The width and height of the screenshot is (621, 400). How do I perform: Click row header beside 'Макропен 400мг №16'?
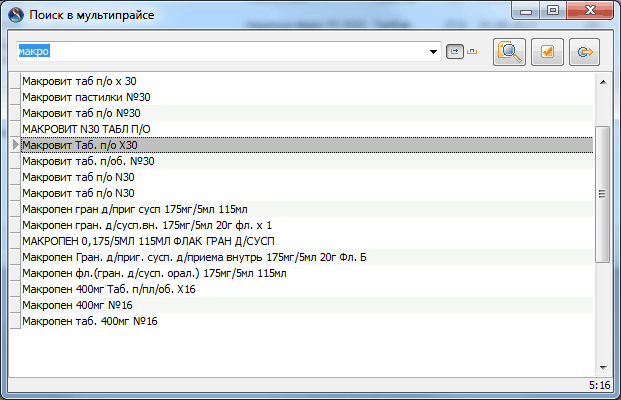point(15,305)
